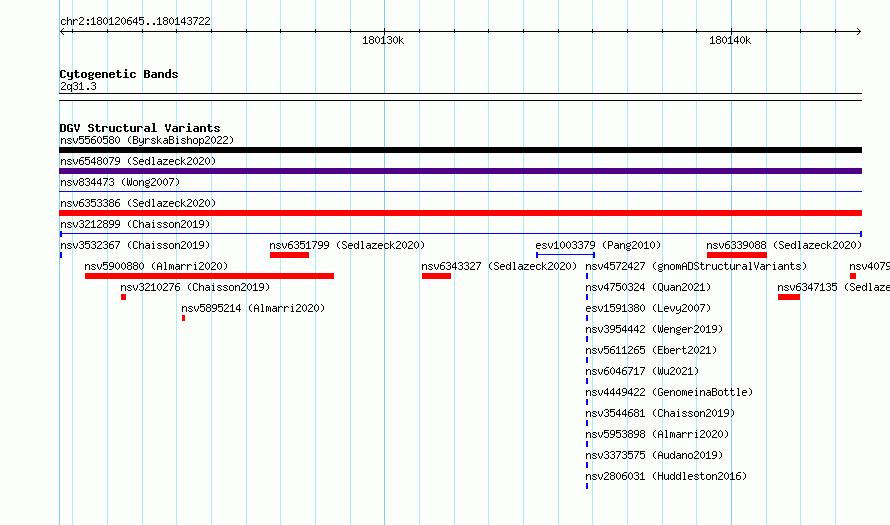Click the nsv6548079 (Sedlazeck2020) label
This screenshot has width=890, height=525.
138,161
